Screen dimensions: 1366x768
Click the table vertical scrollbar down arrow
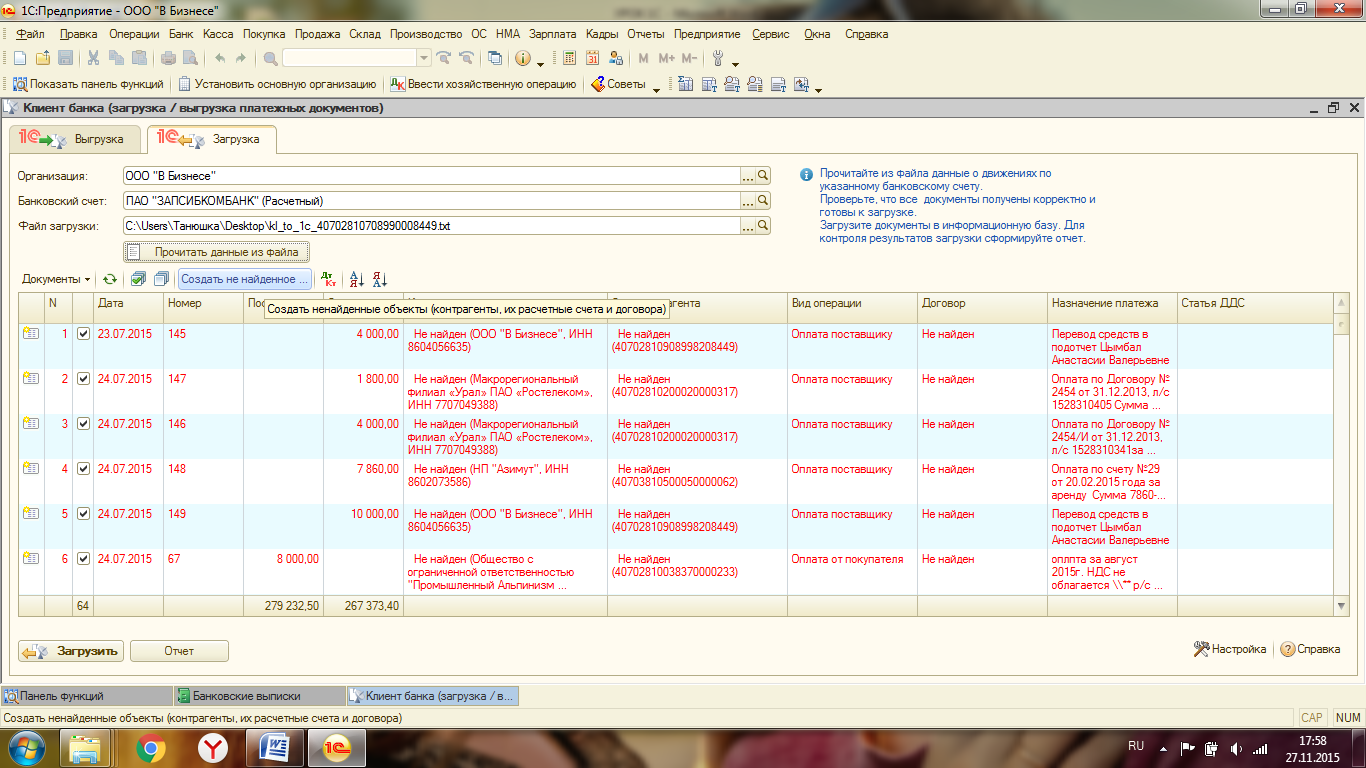point(1342,605)
